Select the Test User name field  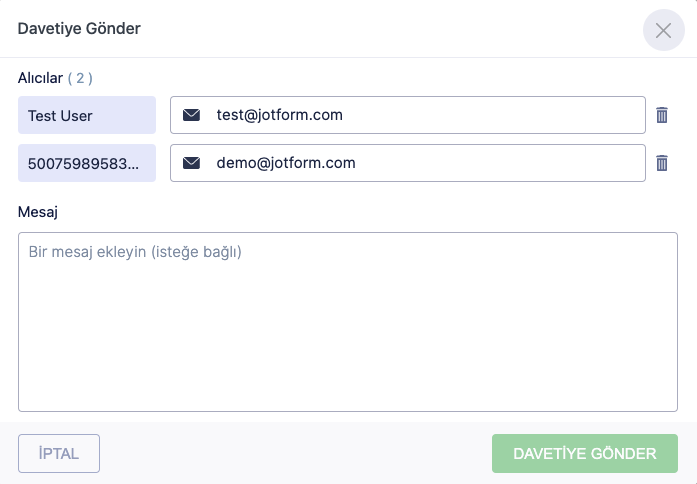click(87, 115)
